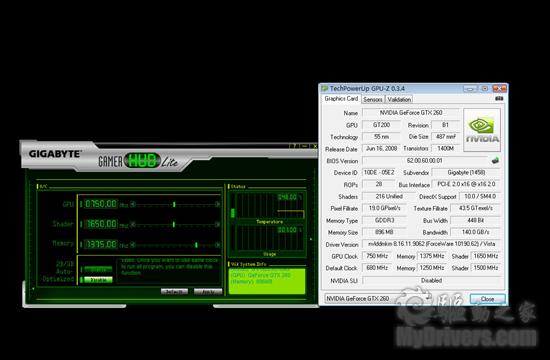Click the GPU clock slider handle
The image size is (550, 360).
(x=174, y=204)
